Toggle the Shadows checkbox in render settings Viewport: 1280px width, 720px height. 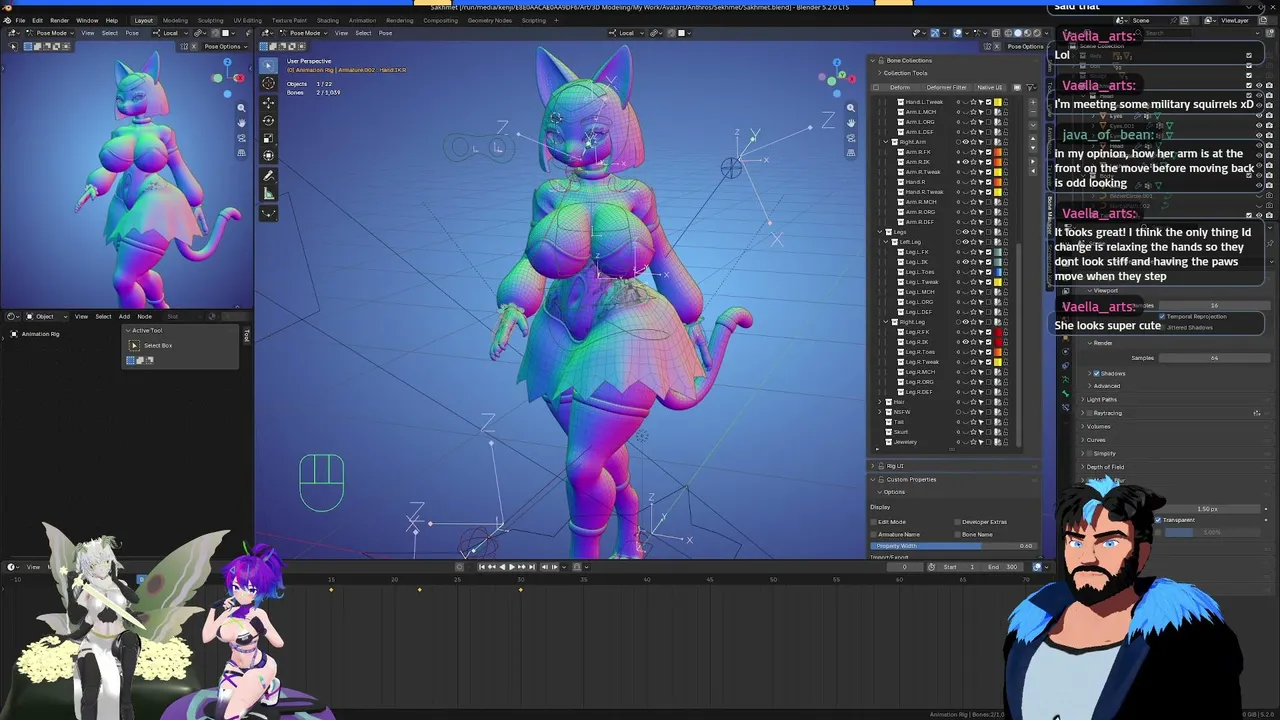point(1096,374)
